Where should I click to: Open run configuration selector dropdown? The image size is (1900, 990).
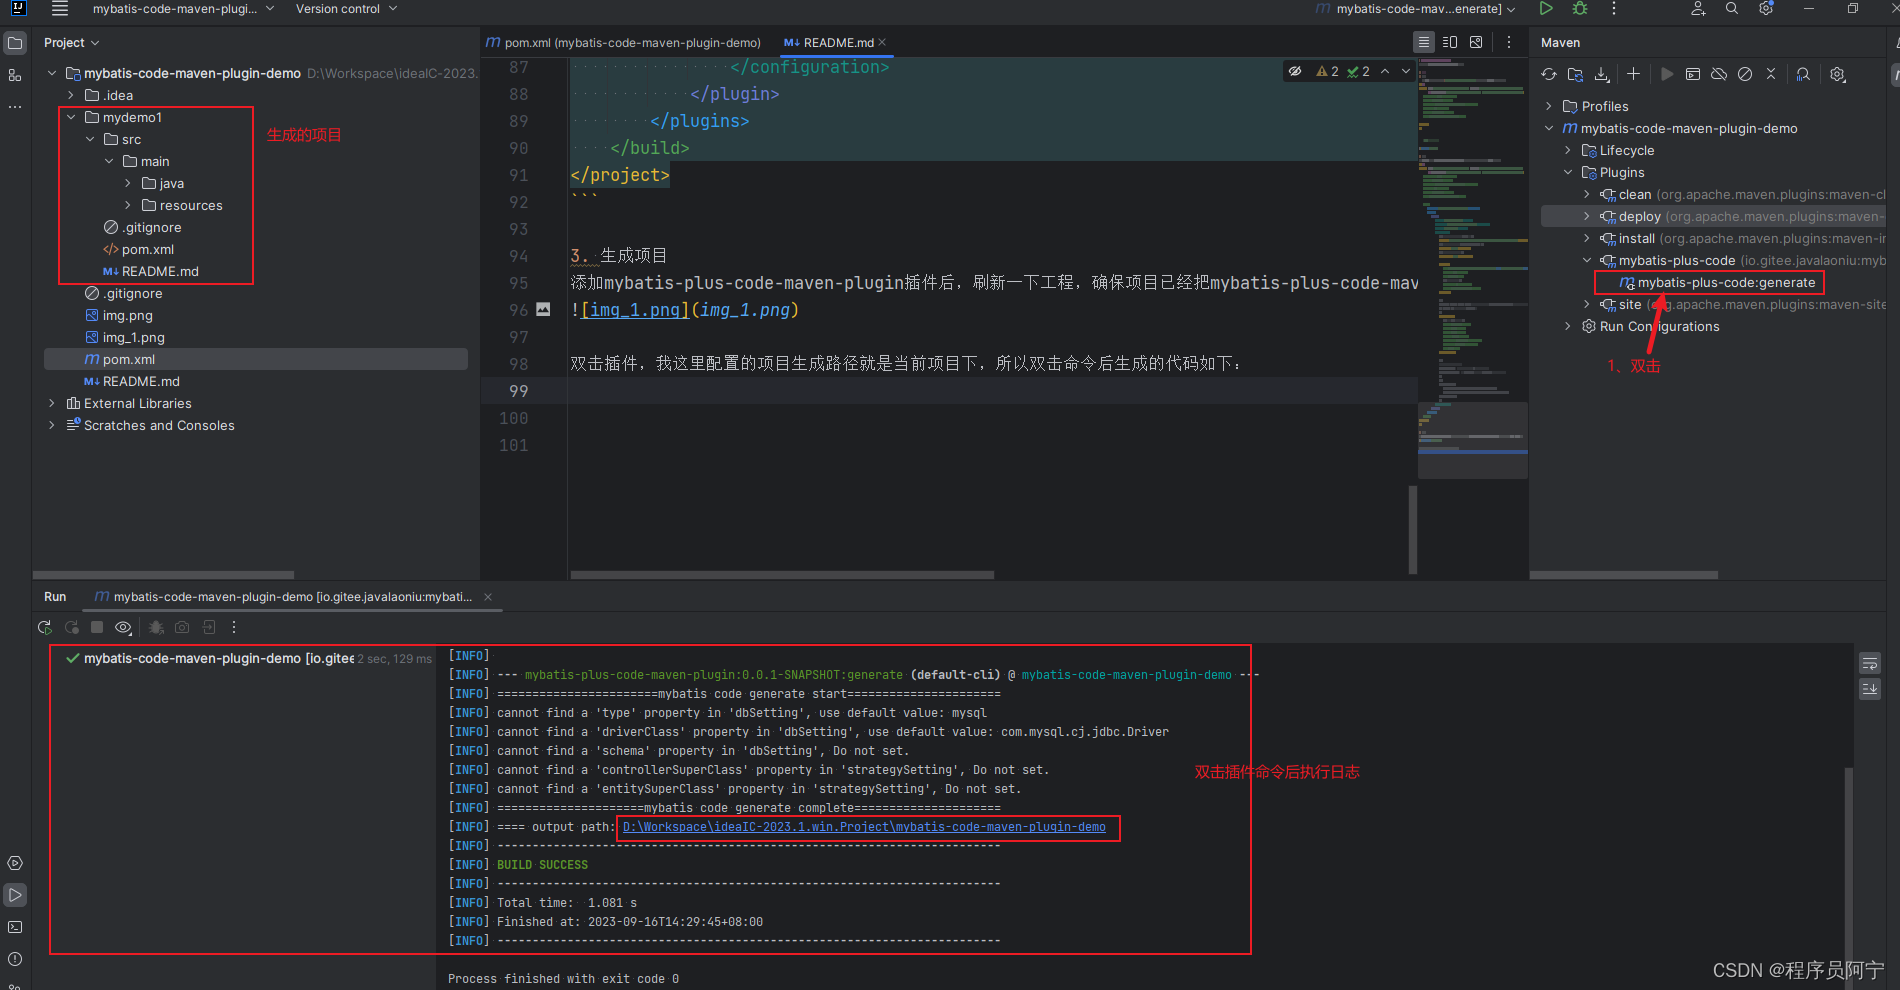tap(1415, 9)
